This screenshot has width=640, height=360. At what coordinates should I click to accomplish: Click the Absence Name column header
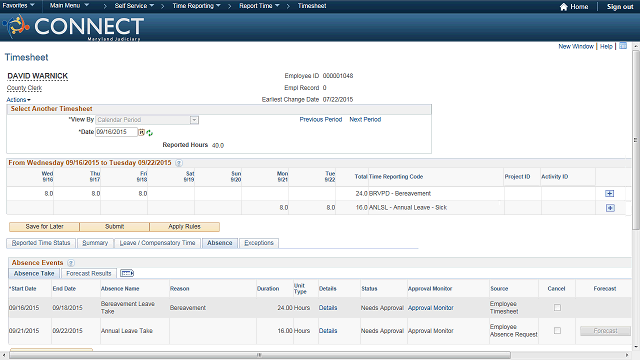[120, 289]
